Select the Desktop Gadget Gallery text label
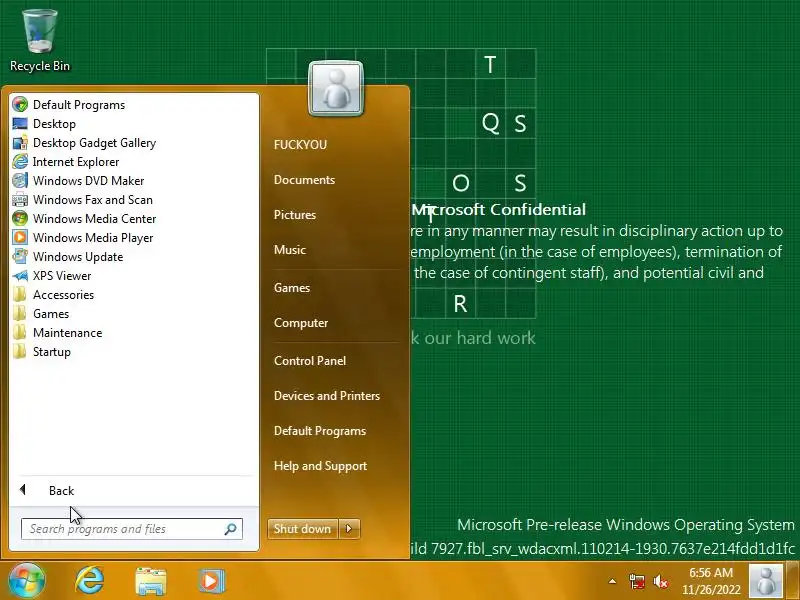 (94, 143)
